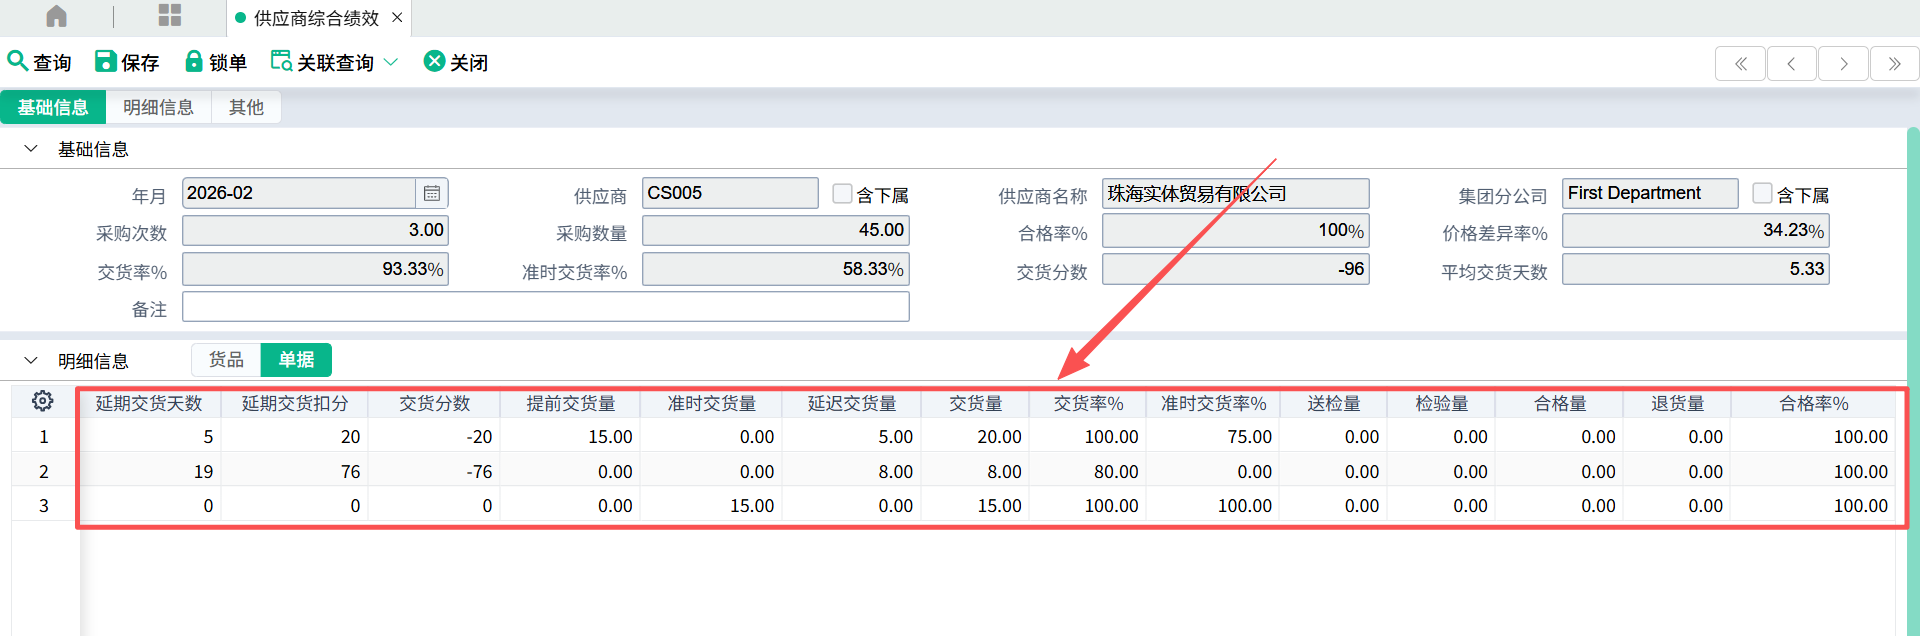
Task: Open the grid apps menu icon
Action: 170,16
